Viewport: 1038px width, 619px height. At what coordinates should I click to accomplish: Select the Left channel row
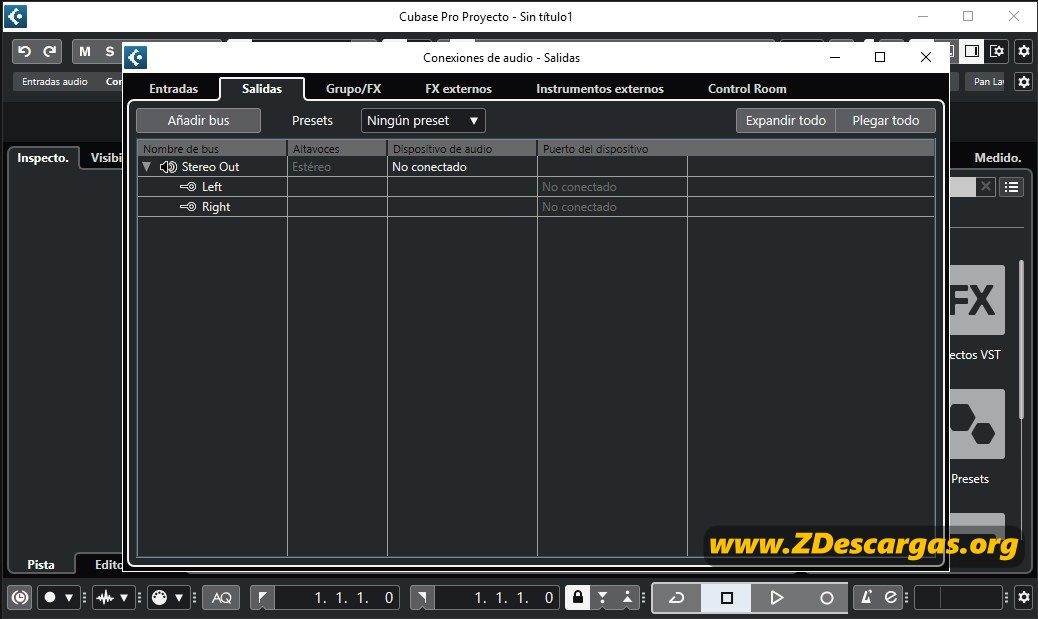point(536,187)
